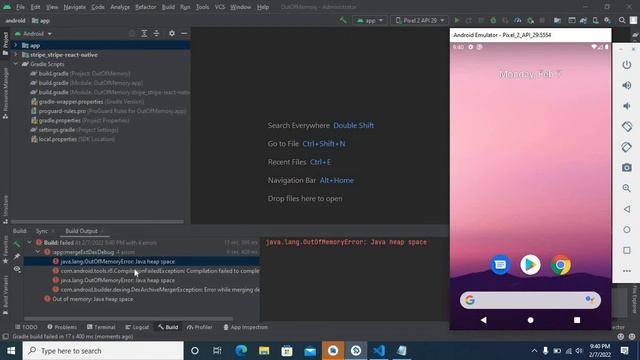Open the Terminal tool window
The image size is (640, 360).
point(101,327)
